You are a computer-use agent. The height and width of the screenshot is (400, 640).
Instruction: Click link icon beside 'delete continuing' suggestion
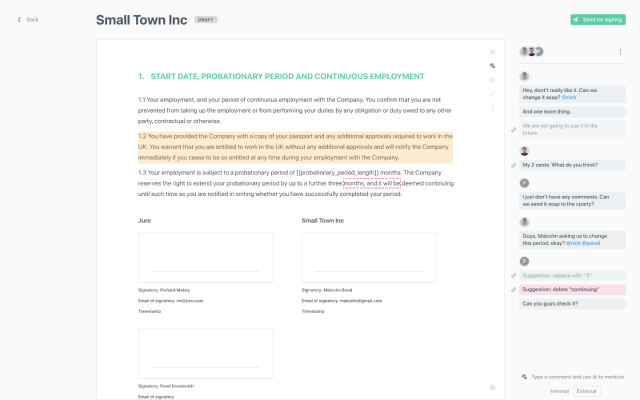tap(513, 289)
